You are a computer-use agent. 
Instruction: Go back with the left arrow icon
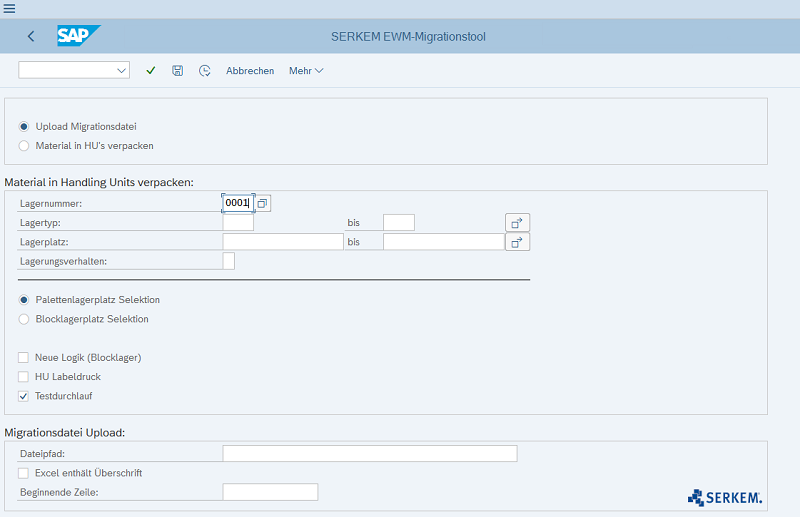(31, 36)
